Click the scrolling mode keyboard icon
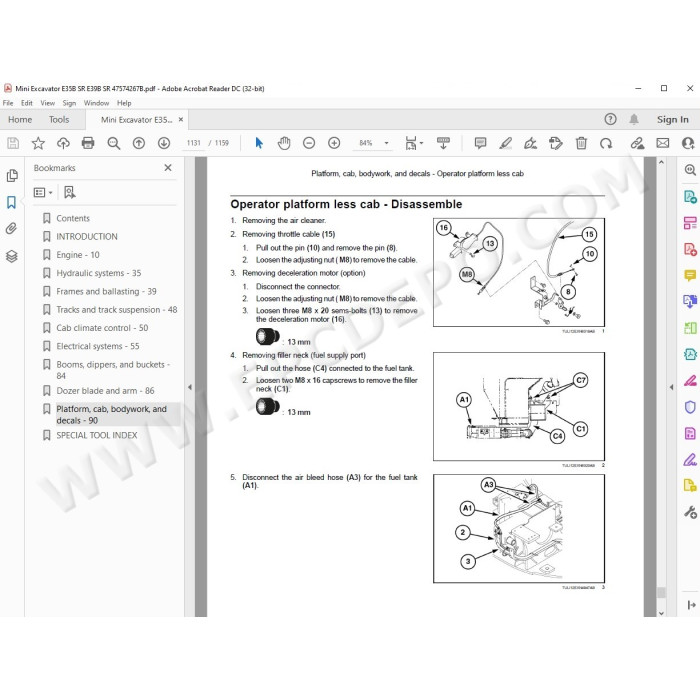The image size is (700, 700). point(443,143)
